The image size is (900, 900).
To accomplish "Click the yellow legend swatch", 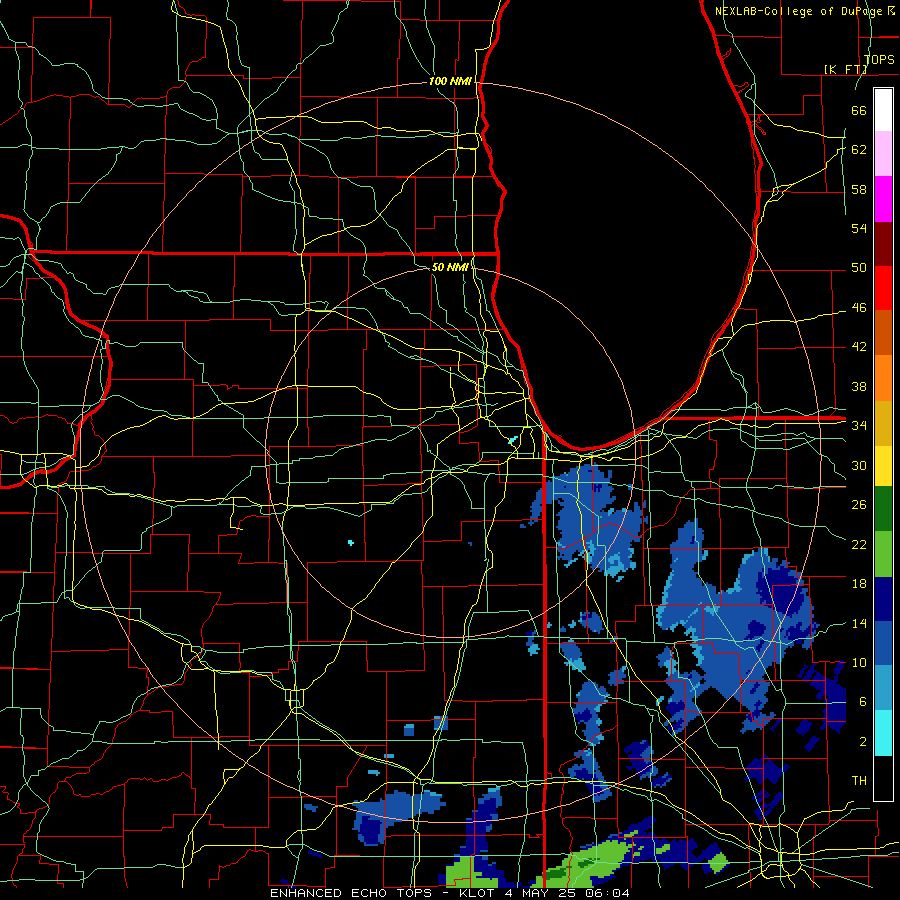I will pyautogui.click(x=883, y=466).
